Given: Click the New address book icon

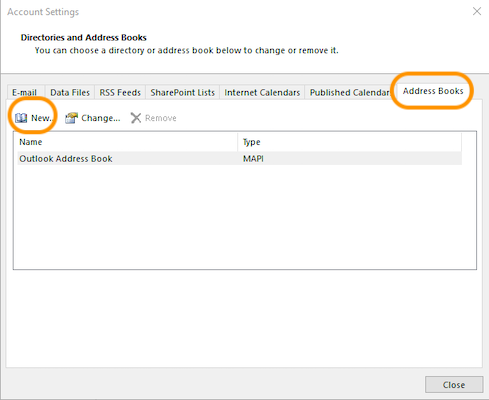Looking at the screenshot, I should tap(21, 118).
